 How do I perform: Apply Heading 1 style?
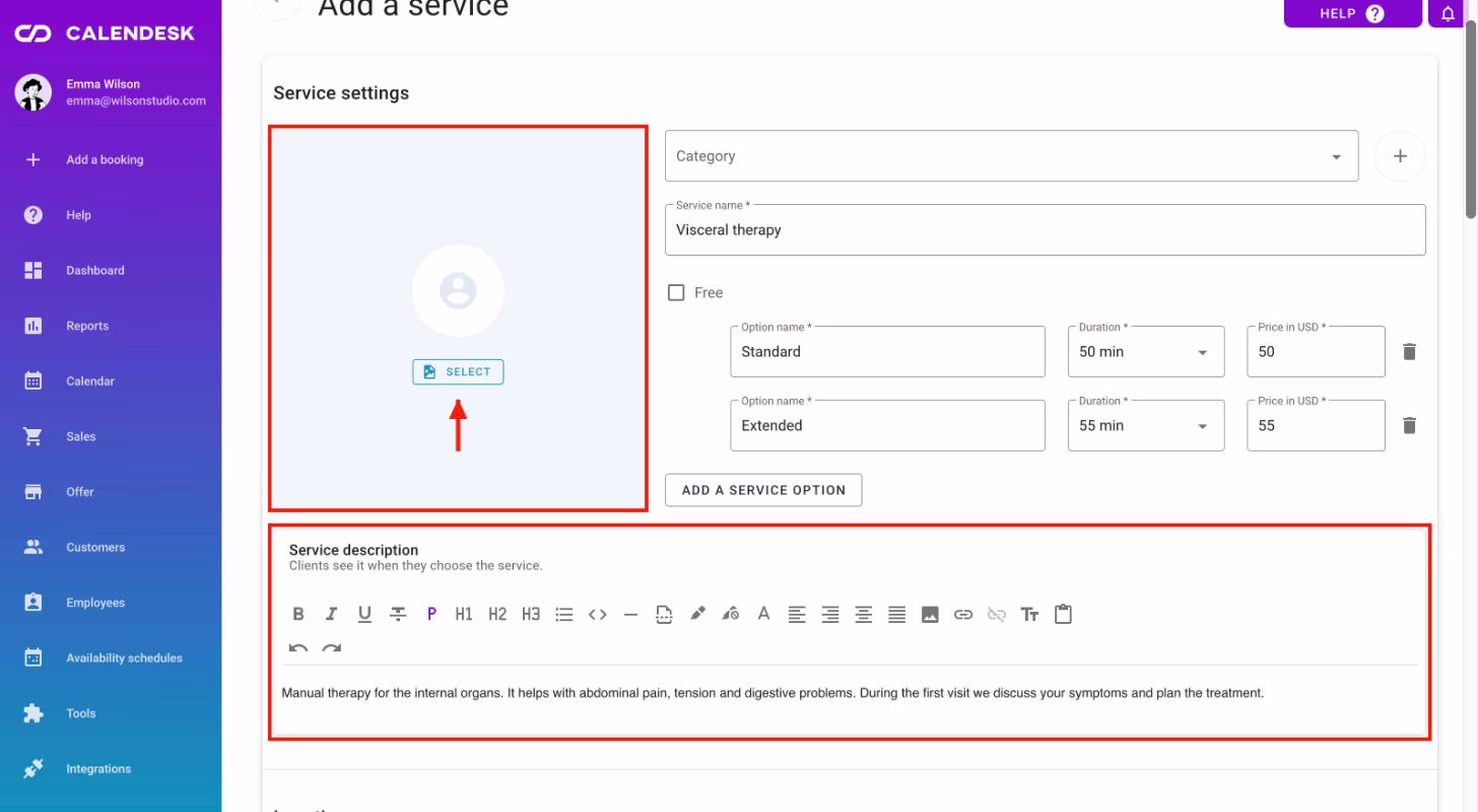tap(464, 615)
